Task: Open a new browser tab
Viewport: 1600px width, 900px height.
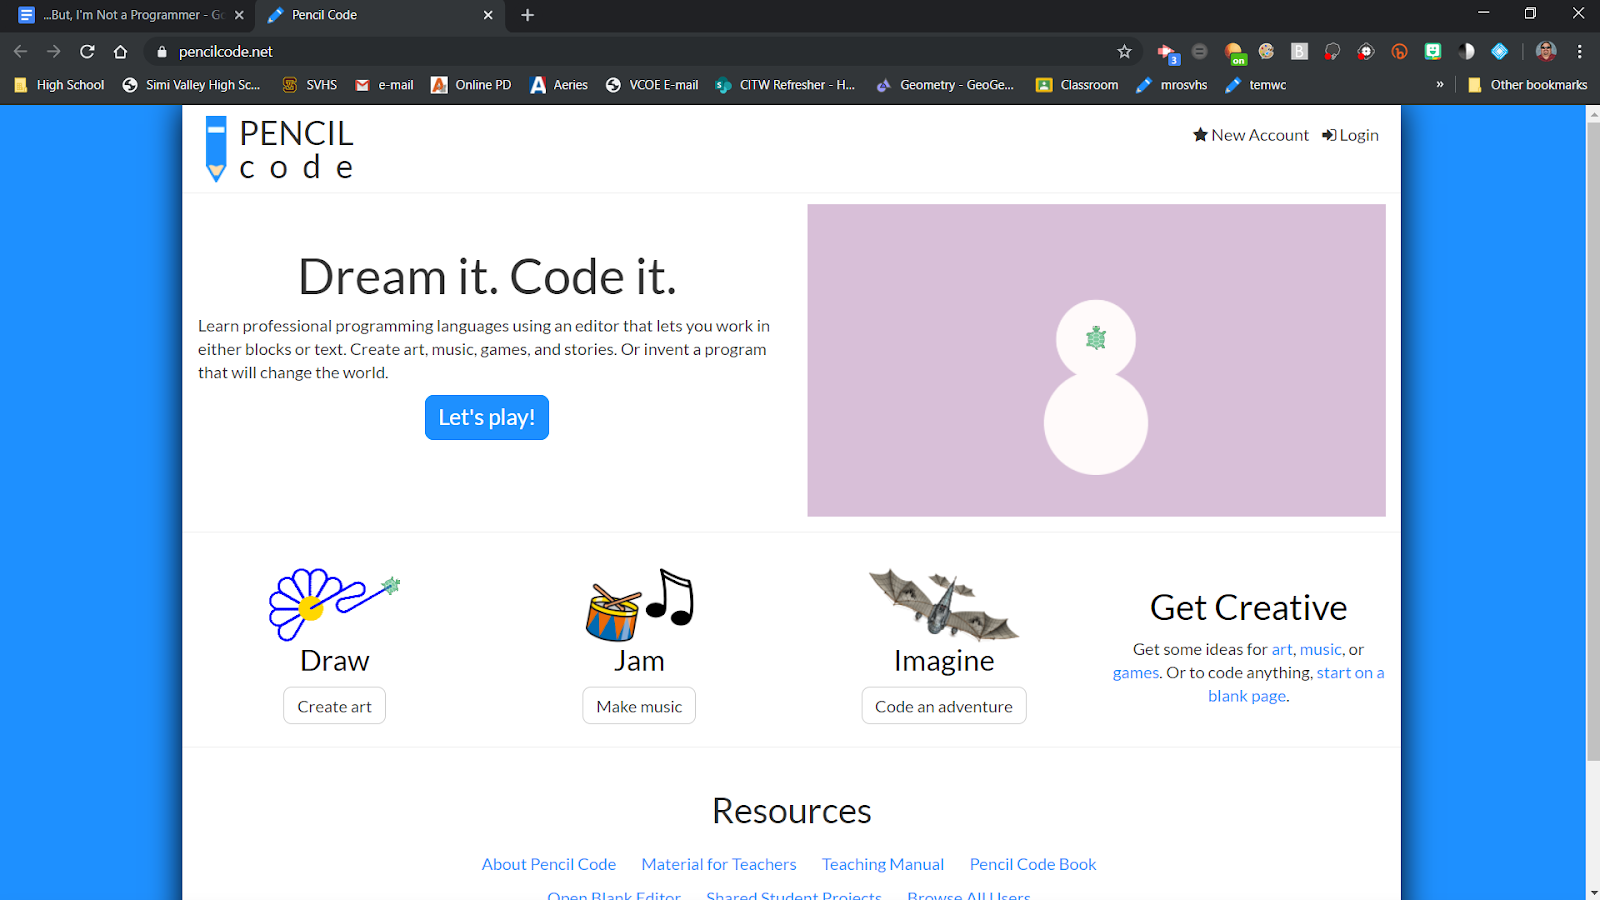Action: point(528,15)
